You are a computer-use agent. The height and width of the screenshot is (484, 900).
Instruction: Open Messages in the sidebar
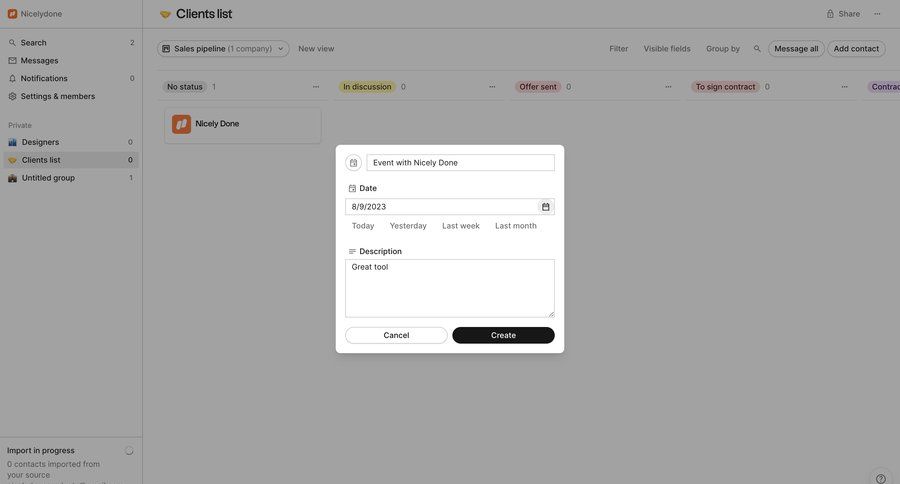39,61
